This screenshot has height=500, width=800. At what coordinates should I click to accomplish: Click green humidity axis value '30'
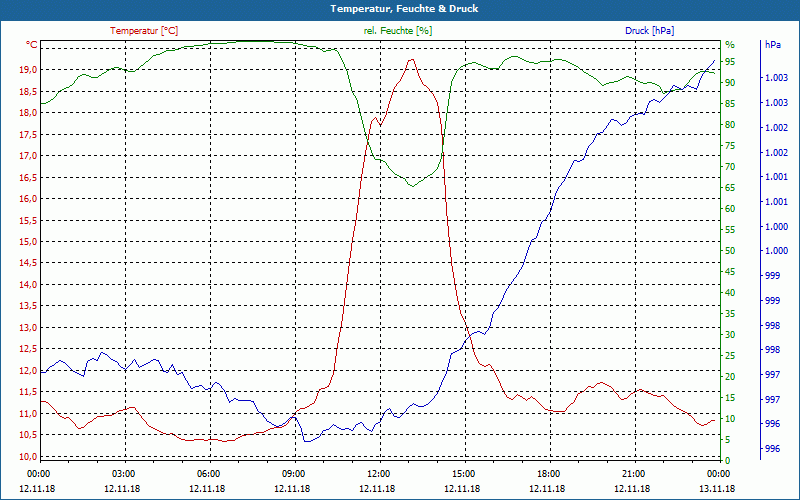point(730,335)
